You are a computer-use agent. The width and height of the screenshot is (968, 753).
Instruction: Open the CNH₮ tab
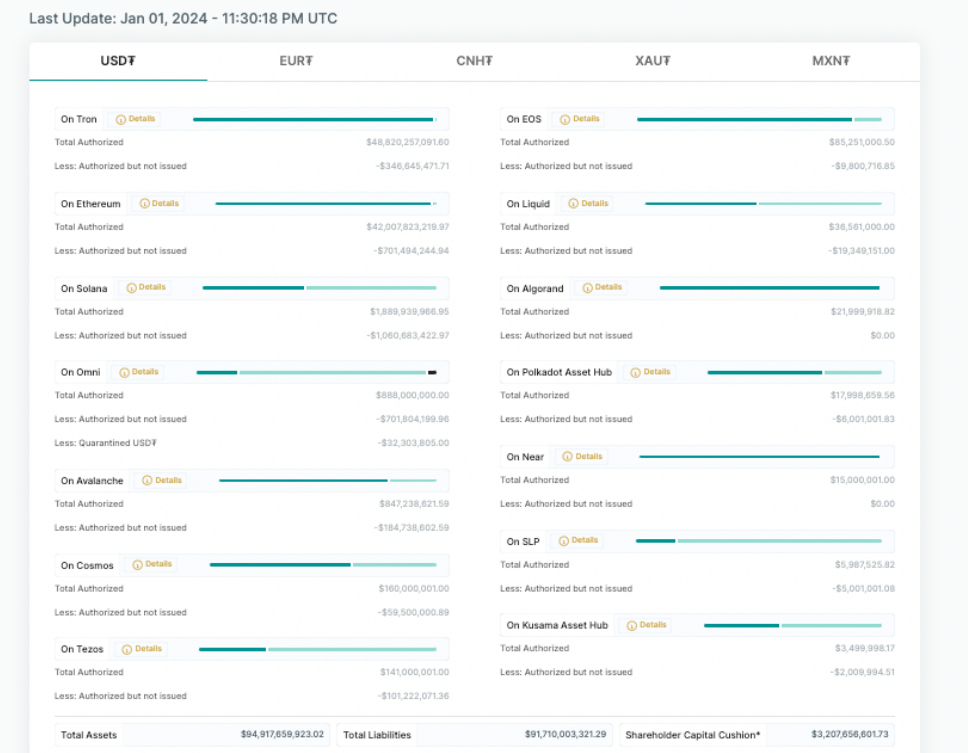(474, 61)
